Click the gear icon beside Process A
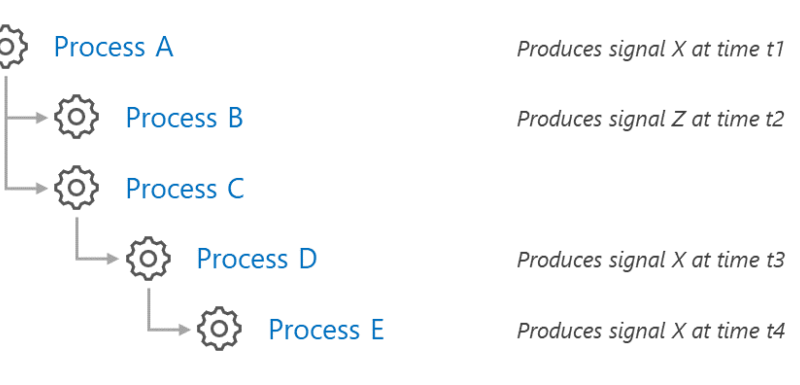 pyautogui.click(x=12, y=46)
